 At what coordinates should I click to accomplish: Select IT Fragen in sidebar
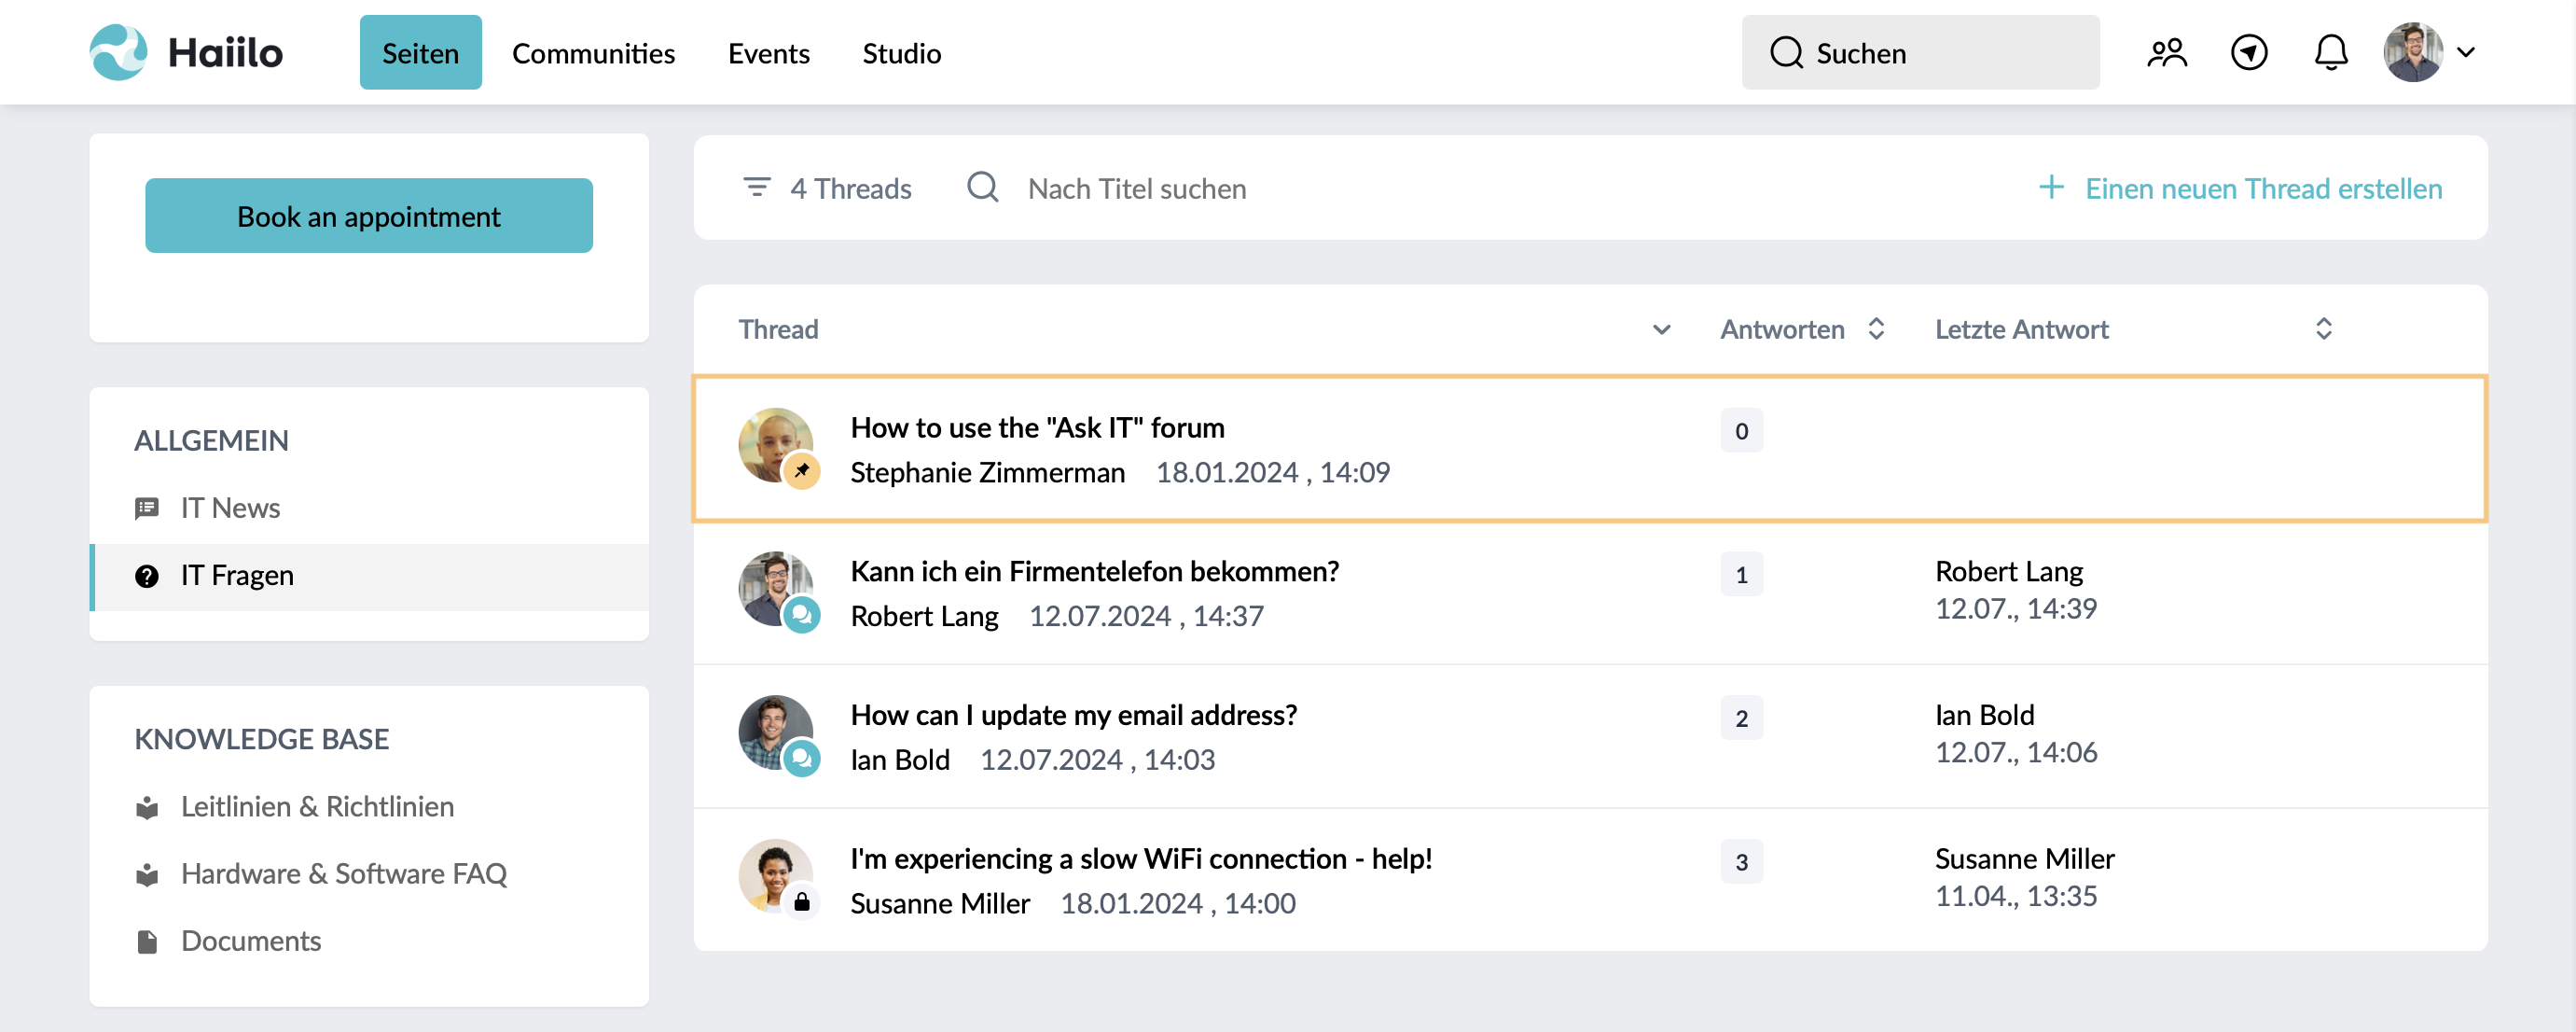[368, 576]
